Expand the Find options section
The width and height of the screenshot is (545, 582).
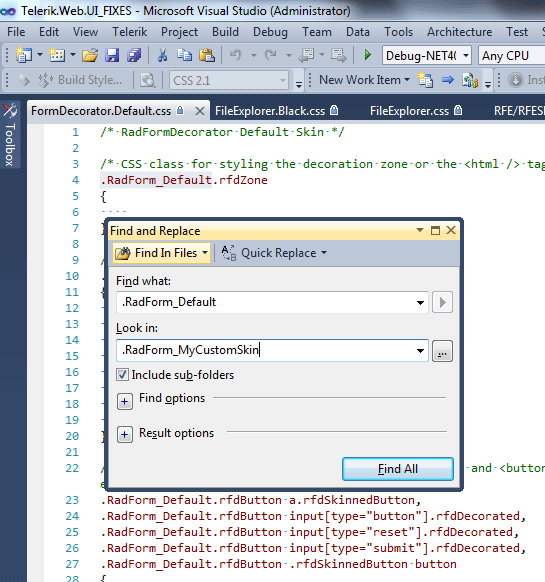[125, 401]
